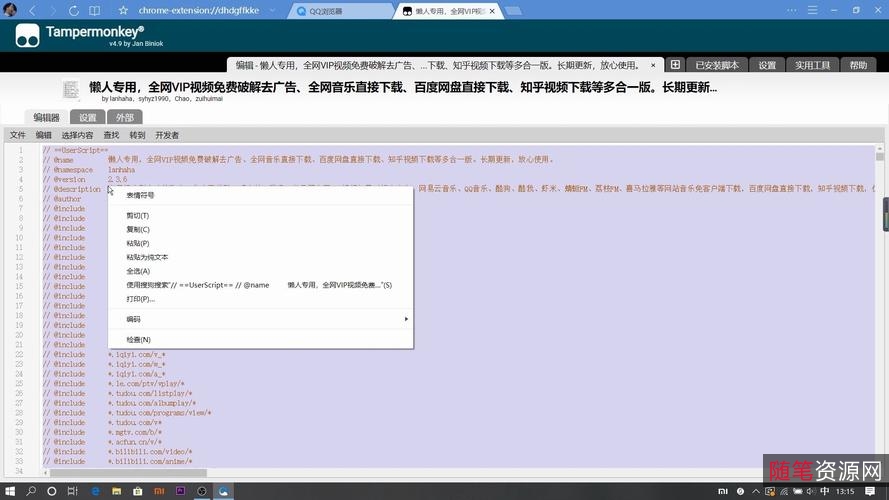Open the browser hamburger menu
The image size is (889, 500).
[x=812, y=10]
